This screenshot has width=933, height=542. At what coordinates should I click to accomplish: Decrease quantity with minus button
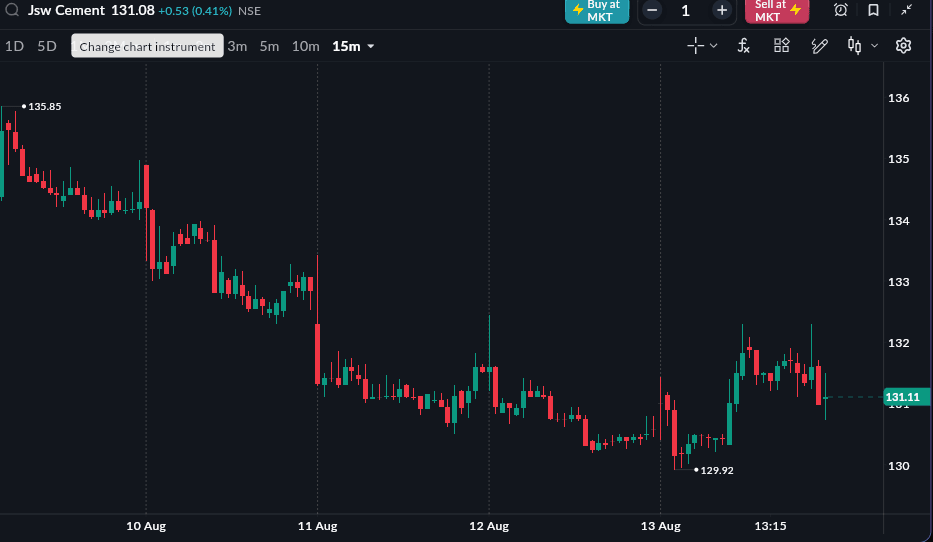(652, 10)
